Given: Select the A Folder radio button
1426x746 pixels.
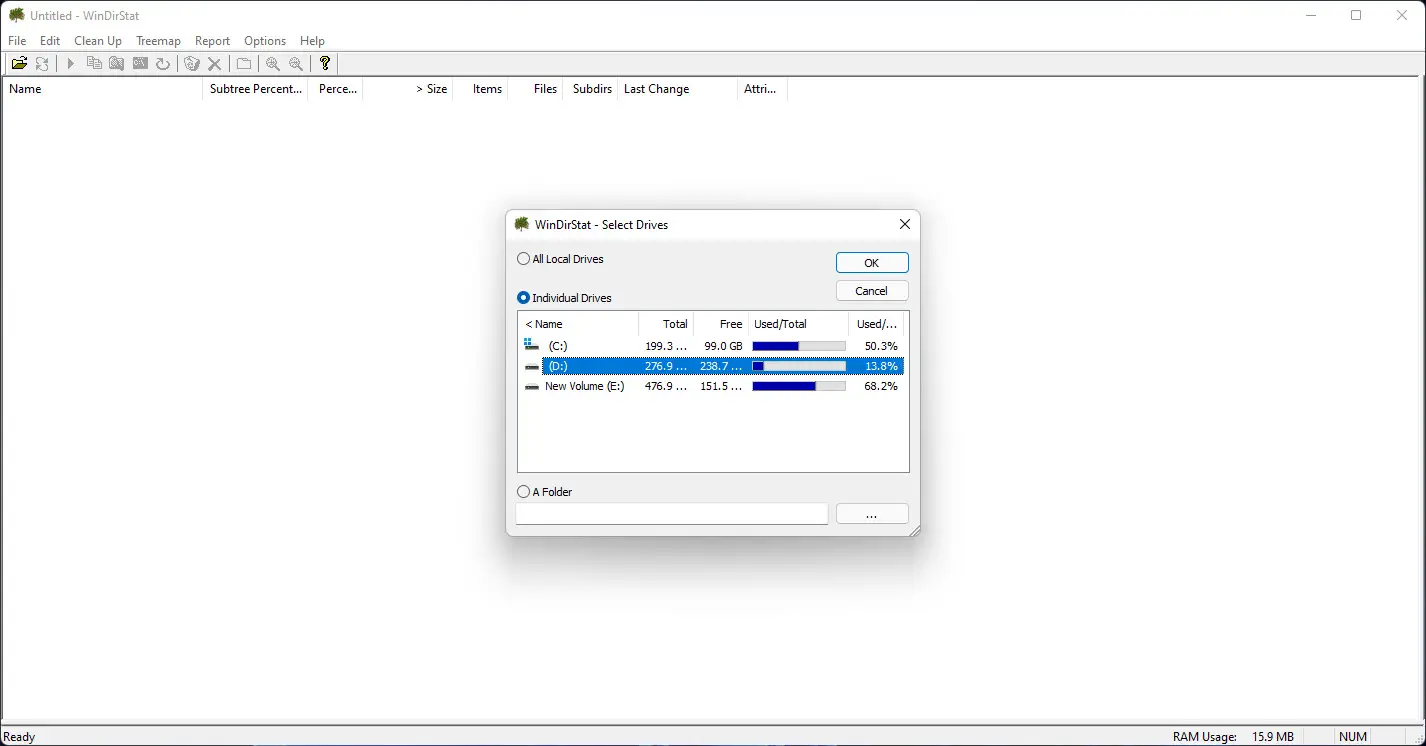Looking at the screenshot, I should (524, 492).
